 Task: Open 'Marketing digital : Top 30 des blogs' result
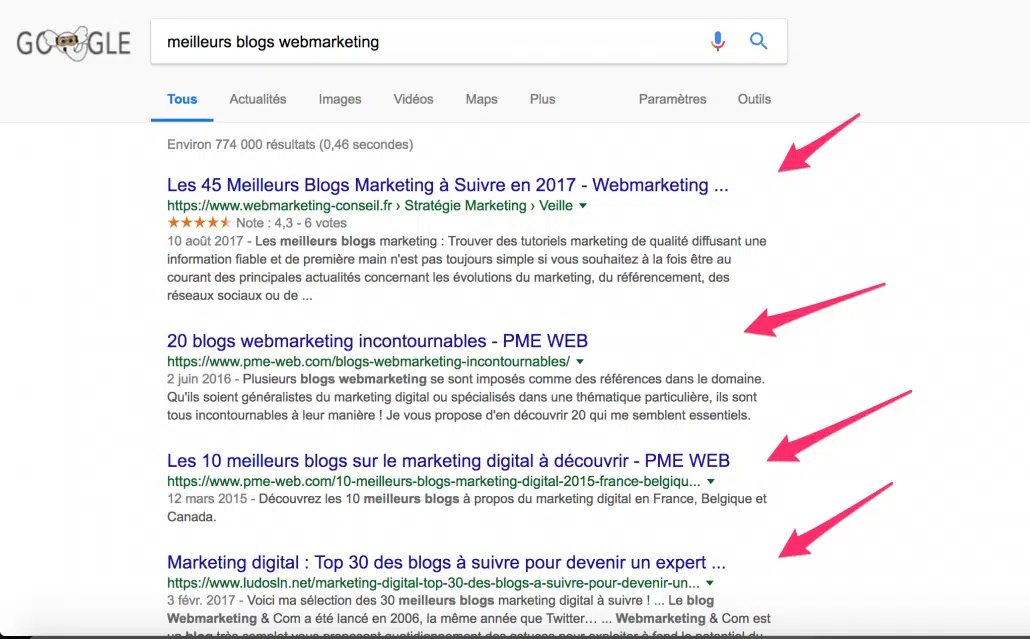point(446,562)
